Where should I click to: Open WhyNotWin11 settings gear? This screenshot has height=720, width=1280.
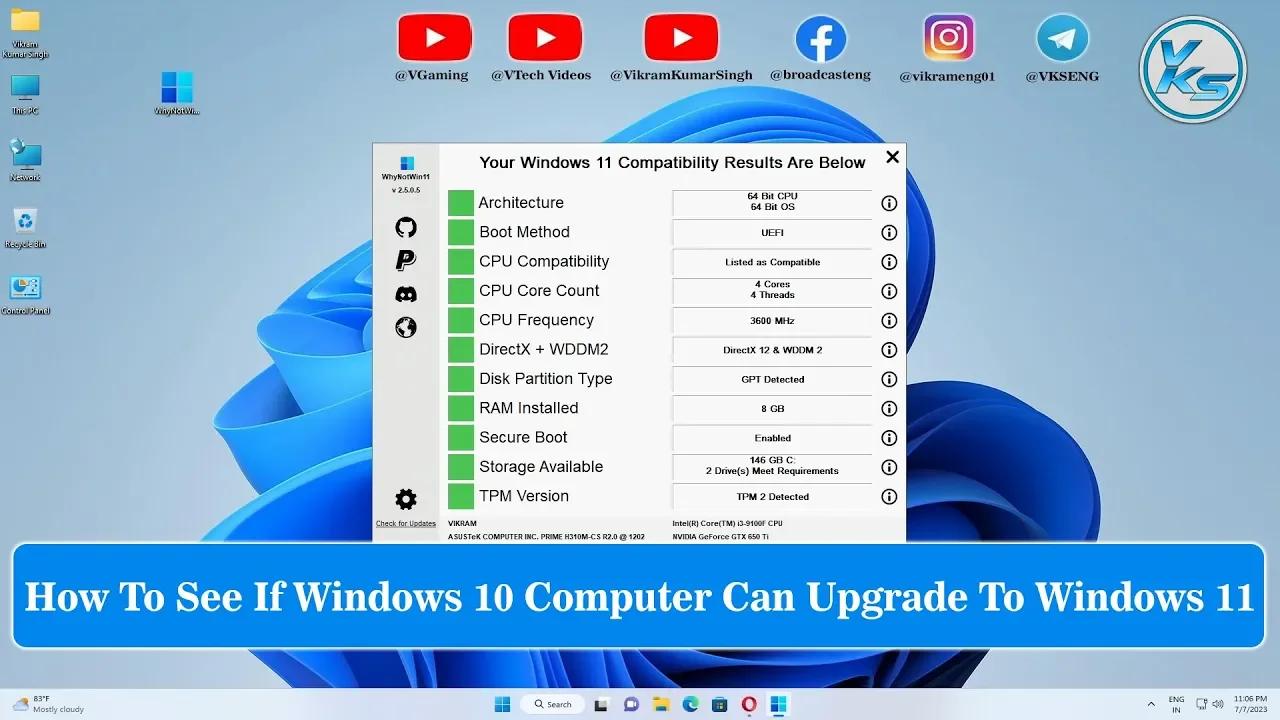[x=406, y=499]
